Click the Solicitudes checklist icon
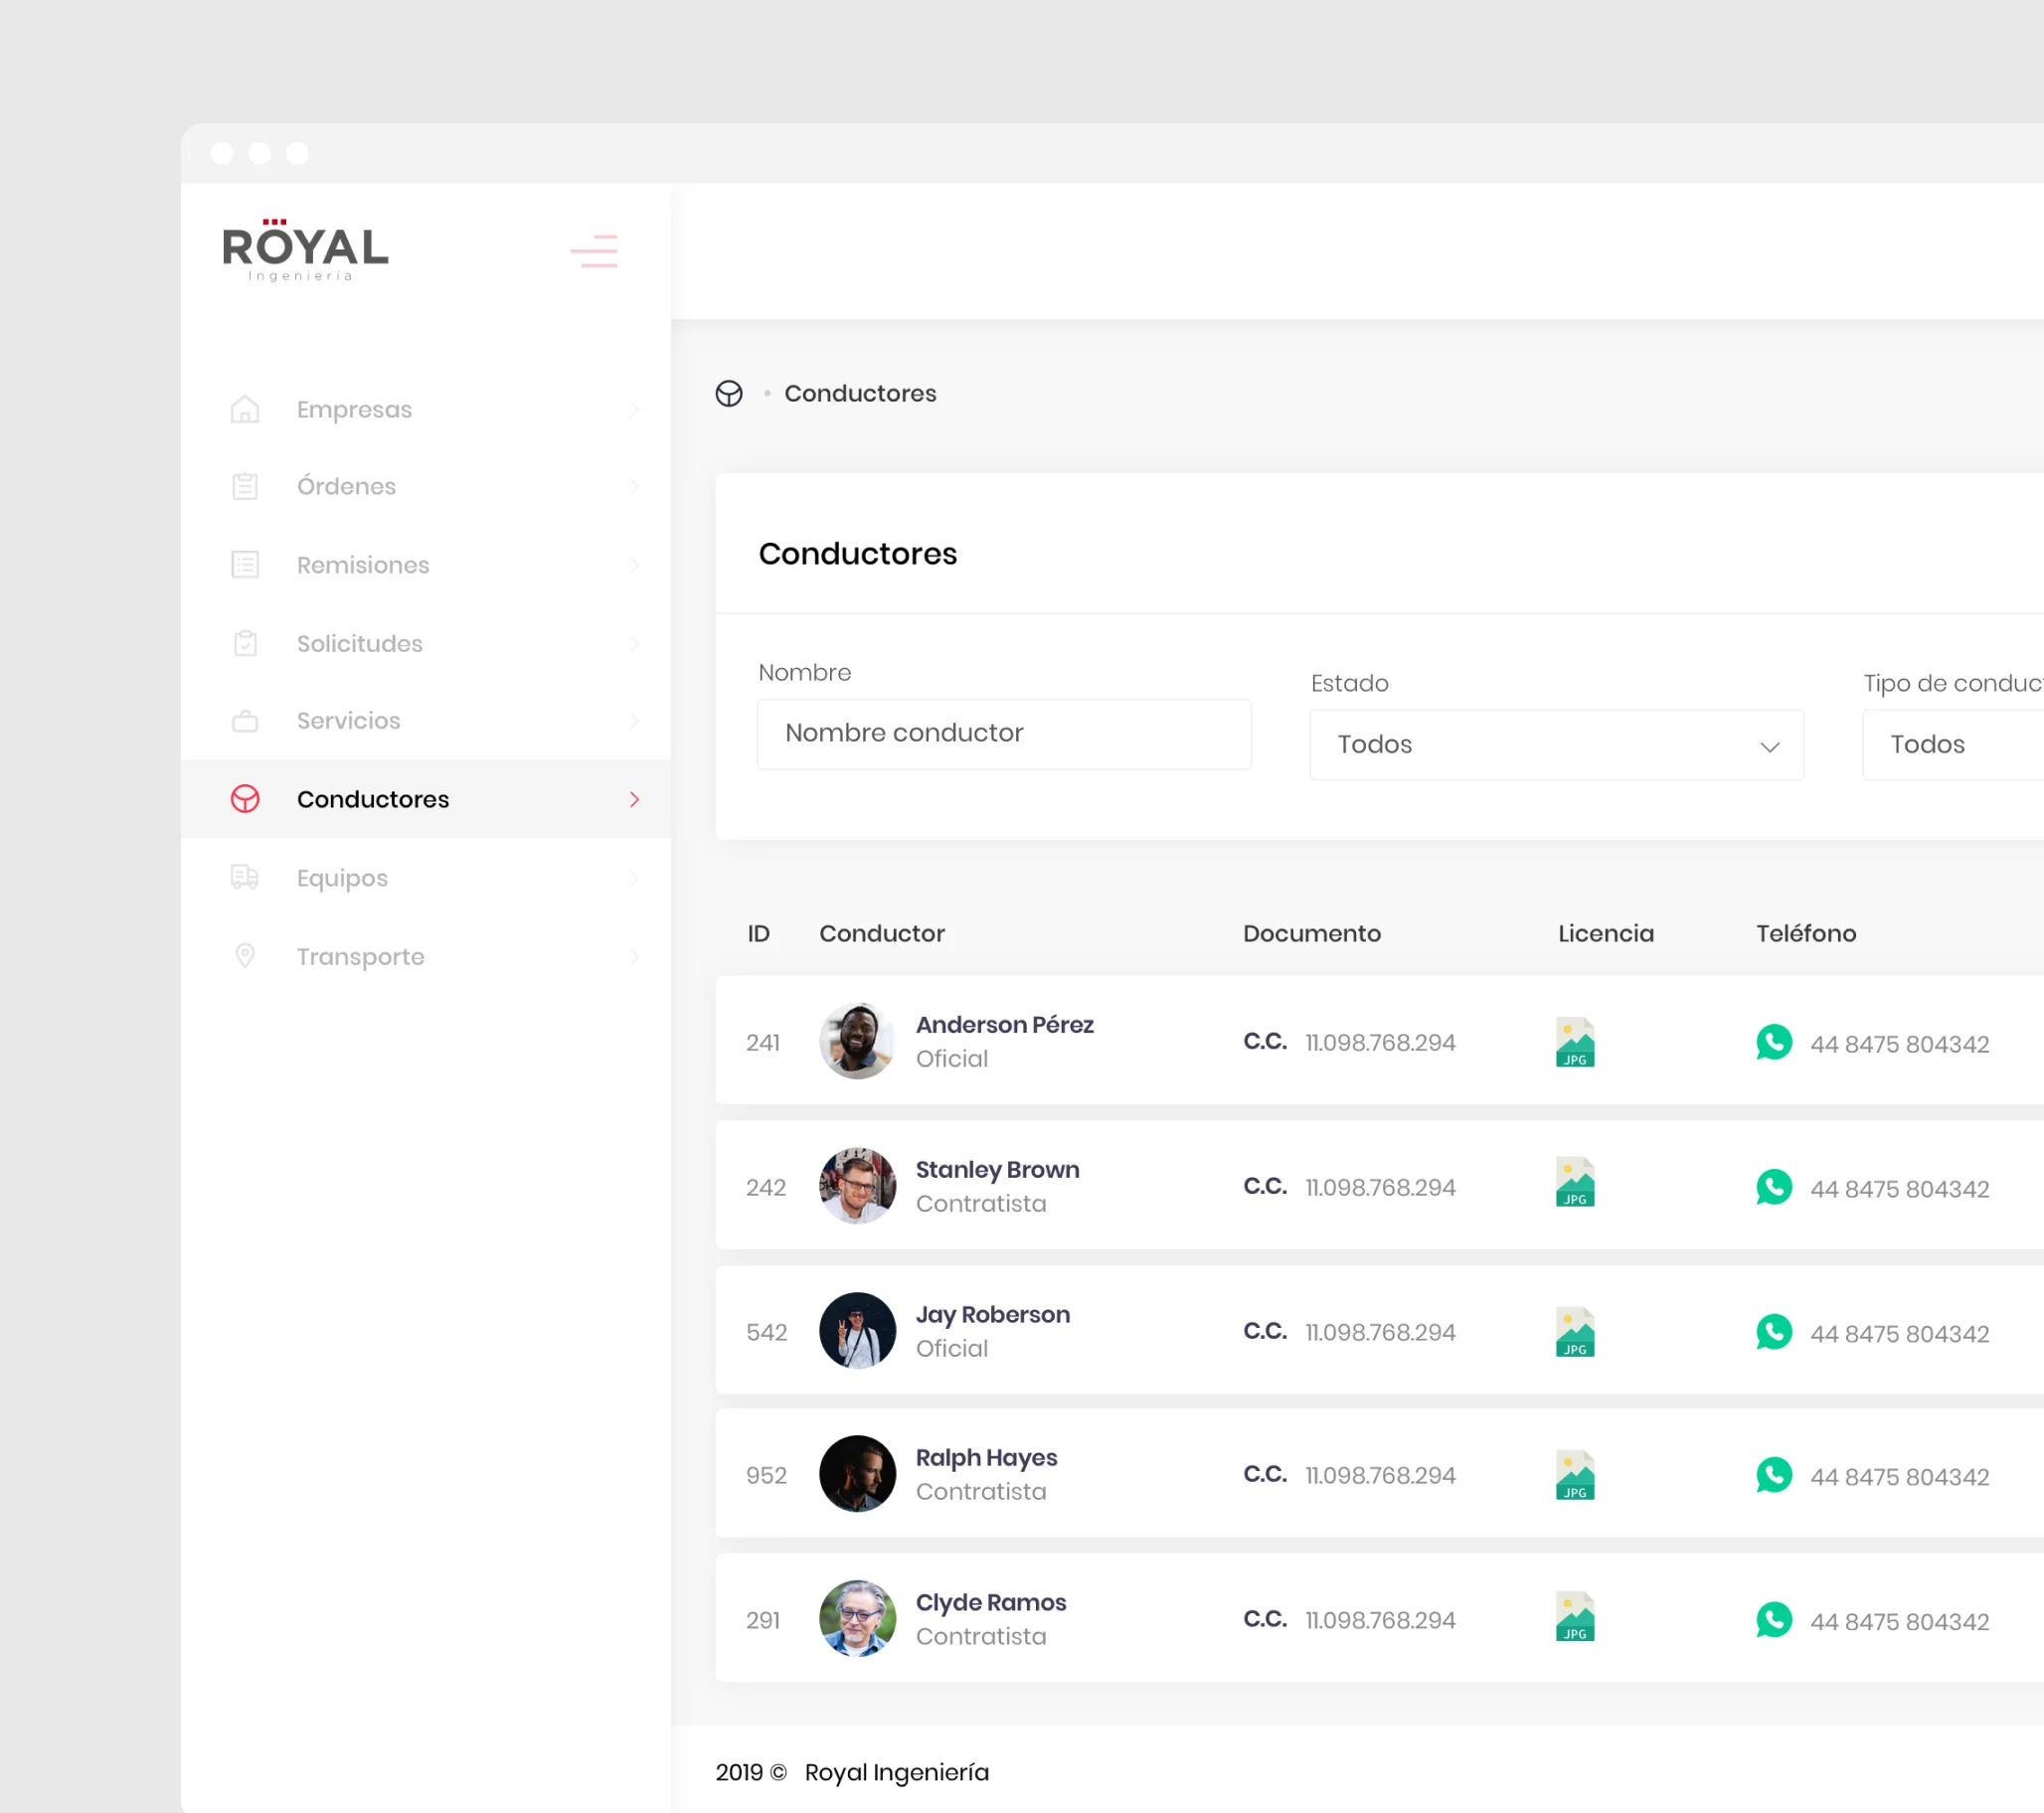Screen dimensions: 2044x1813 [x=245, y=643]
